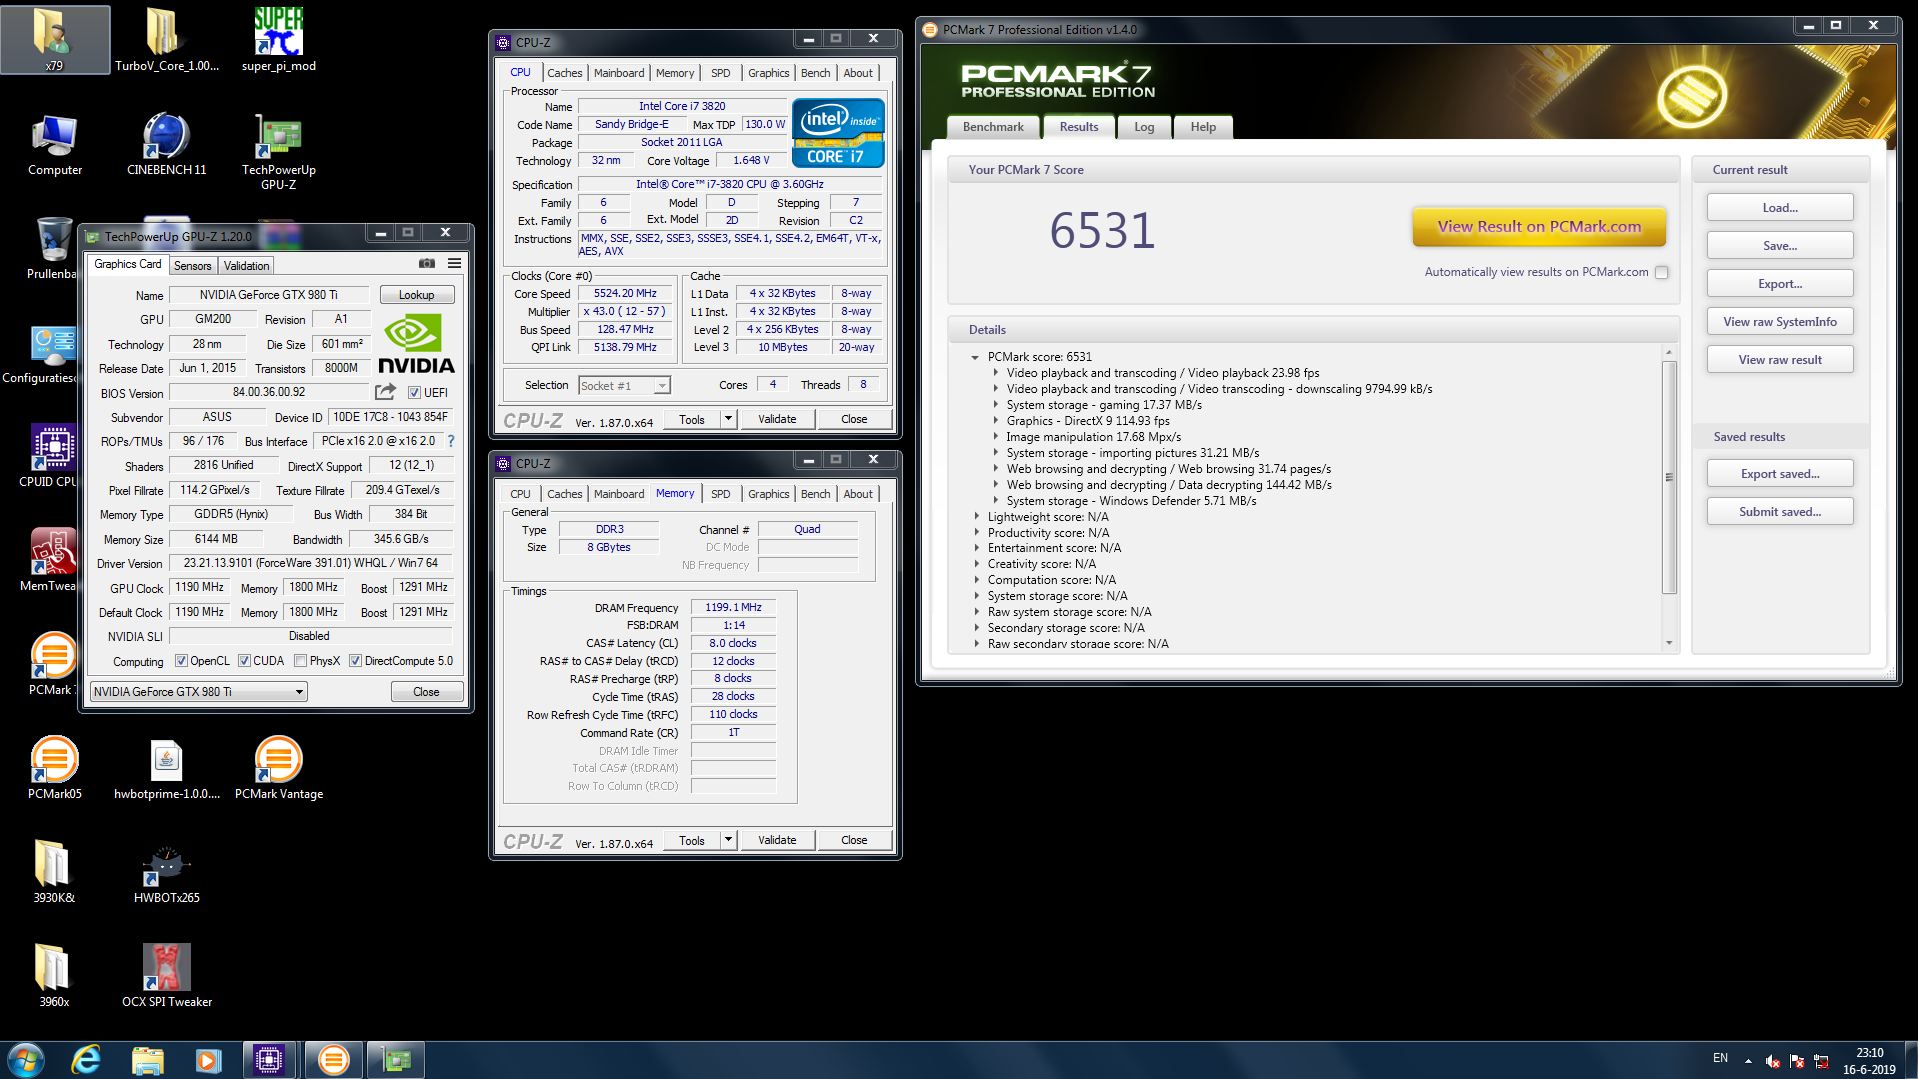Click View raw SystemInfo button
Viewport: 1918px width, 1079px height.
[x=1780, y=322]
